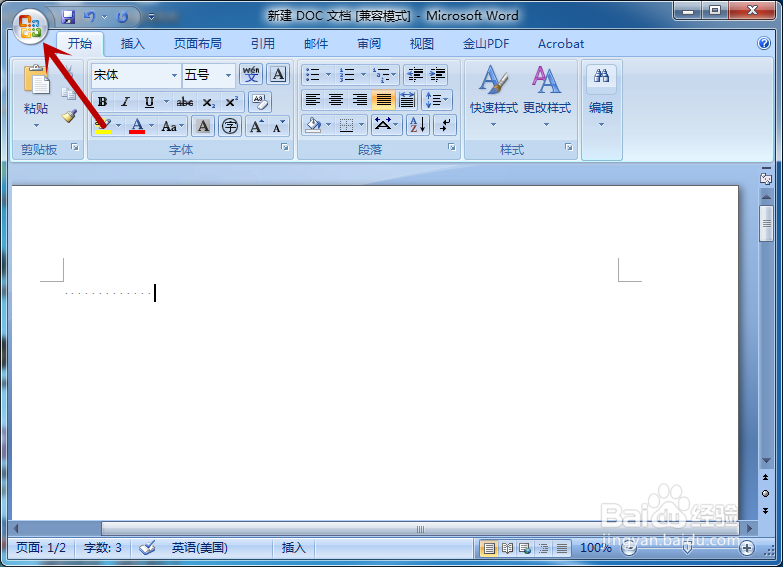Center the paragraph text
783x567 pixels.
(336, 100)
